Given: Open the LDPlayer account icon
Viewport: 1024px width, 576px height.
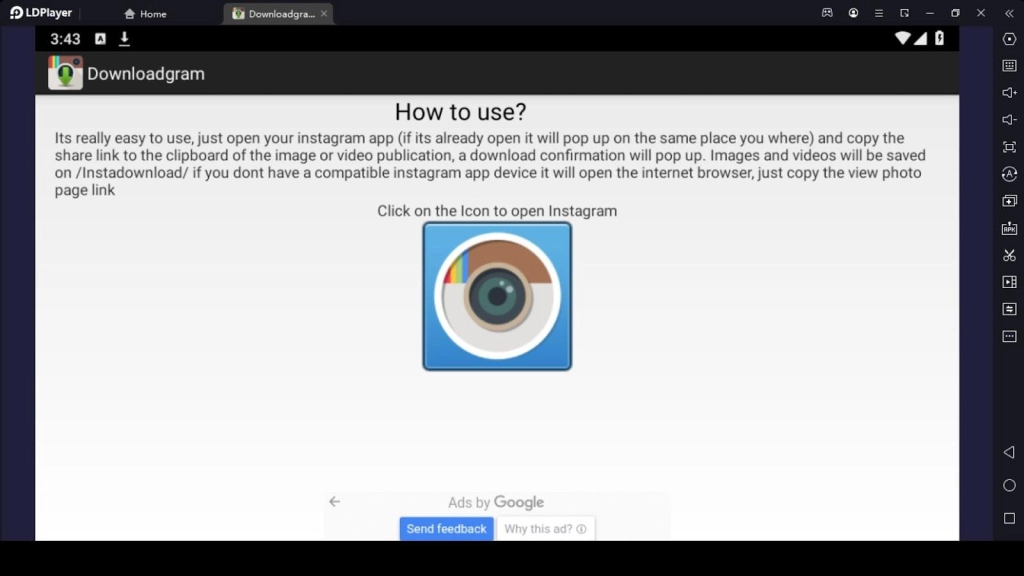Looking at the screenshot, I should point(853,13).
